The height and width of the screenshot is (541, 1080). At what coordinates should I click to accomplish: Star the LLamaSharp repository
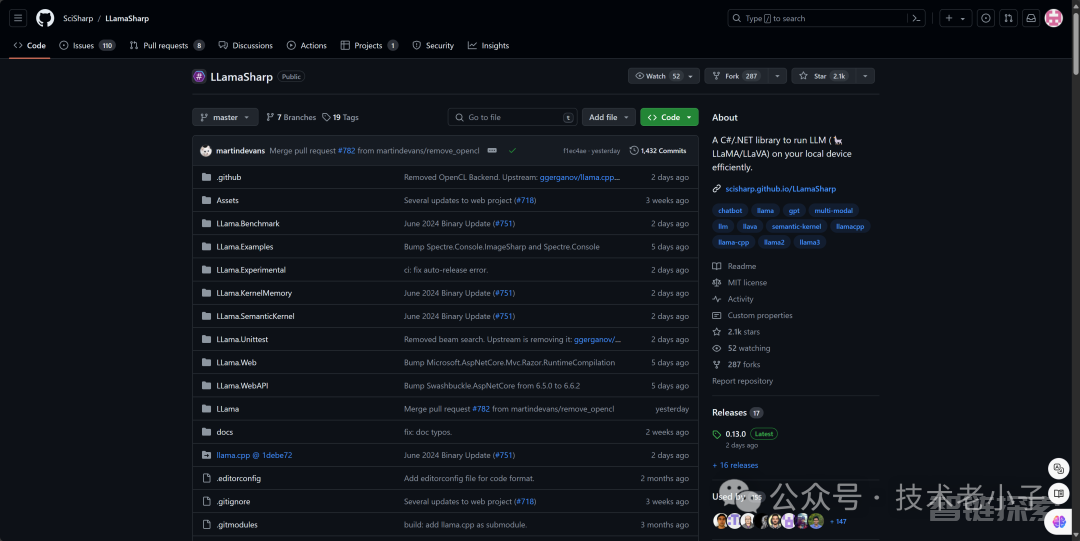coord(822,76)
